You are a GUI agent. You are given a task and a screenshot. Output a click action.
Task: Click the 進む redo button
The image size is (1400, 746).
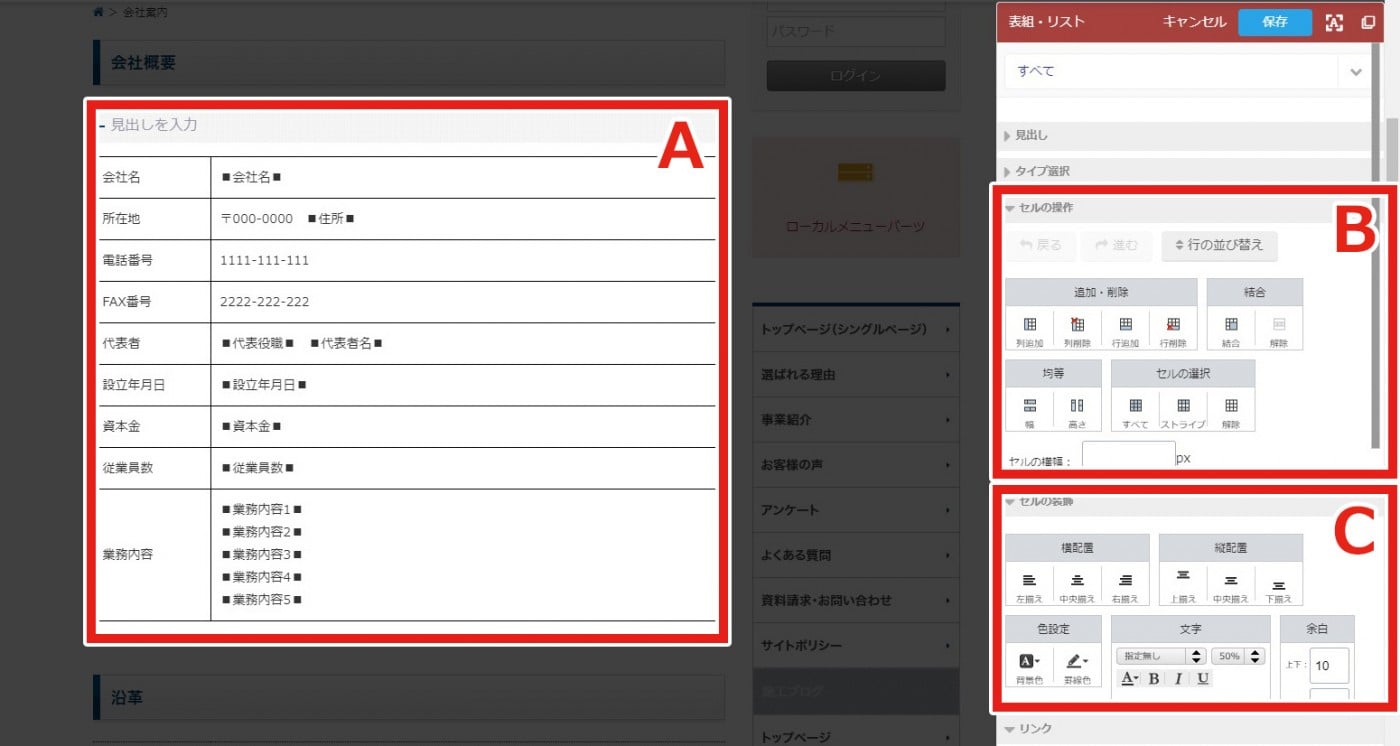tap(1117, 245)
